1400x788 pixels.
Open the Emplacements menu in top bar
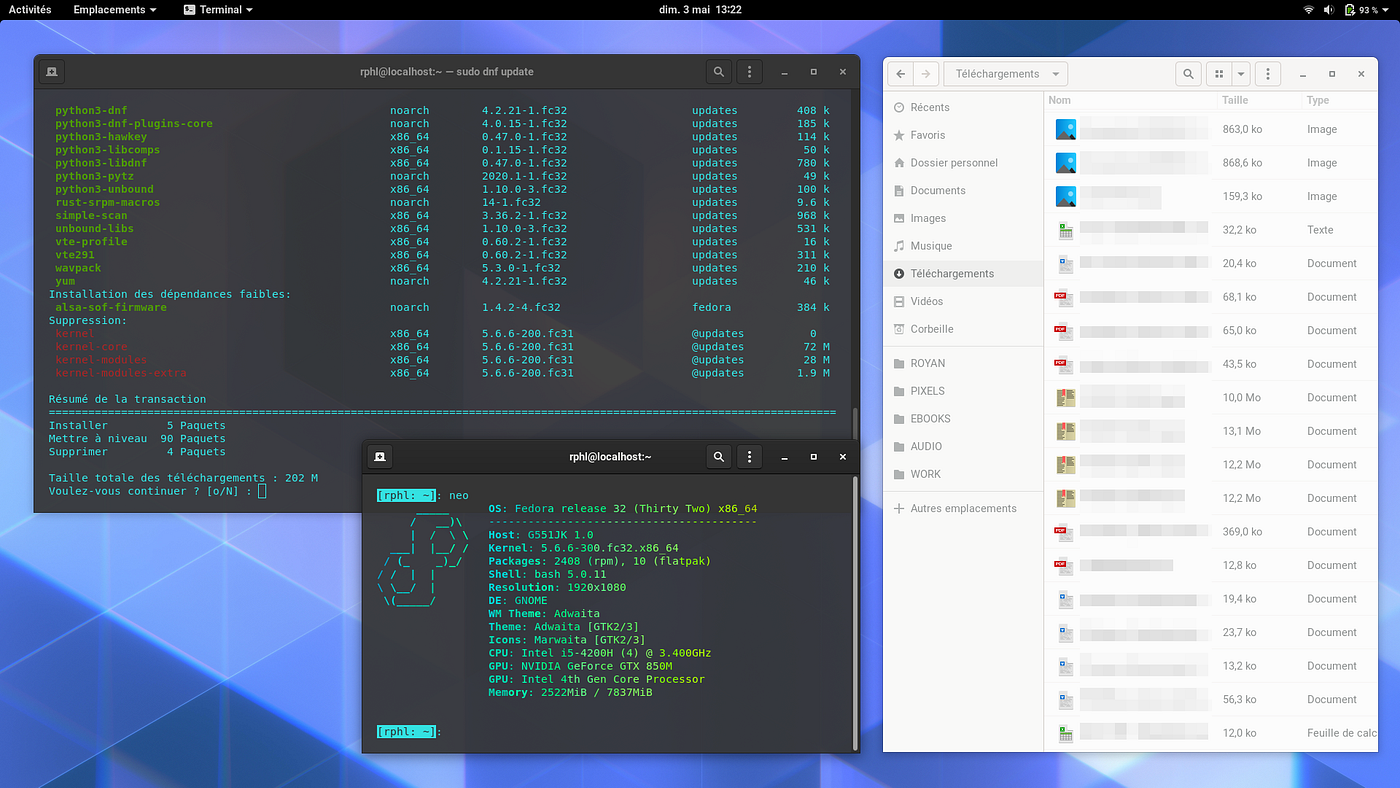pos(114,10)
